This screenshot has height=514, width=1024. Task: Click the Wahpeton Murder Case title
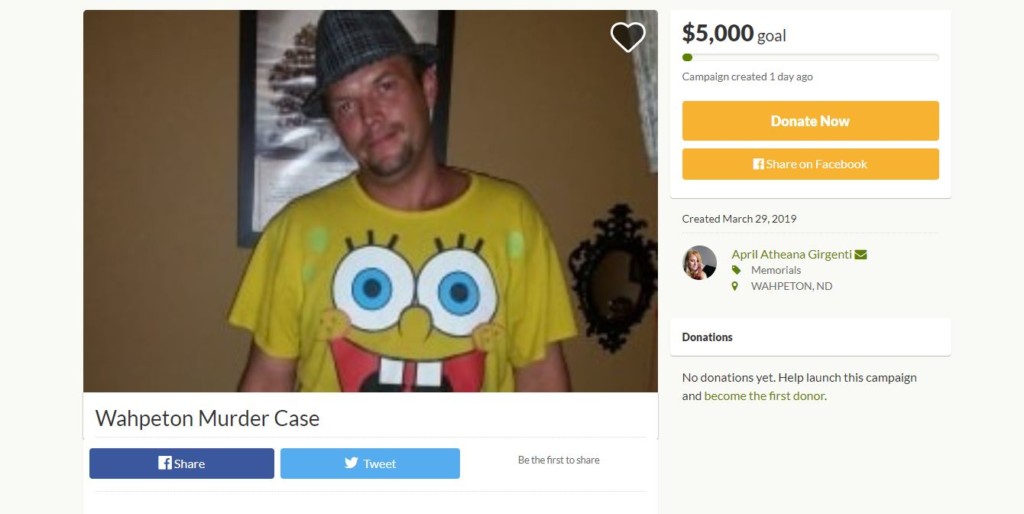pyautogui.click(x=208, y=418)
